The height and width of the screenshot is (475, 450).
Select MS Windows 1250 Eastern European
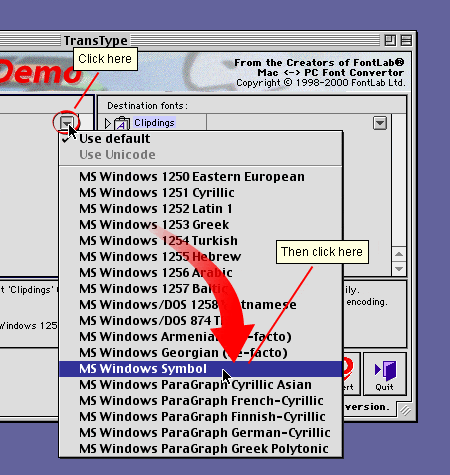[x=201, y=177]
